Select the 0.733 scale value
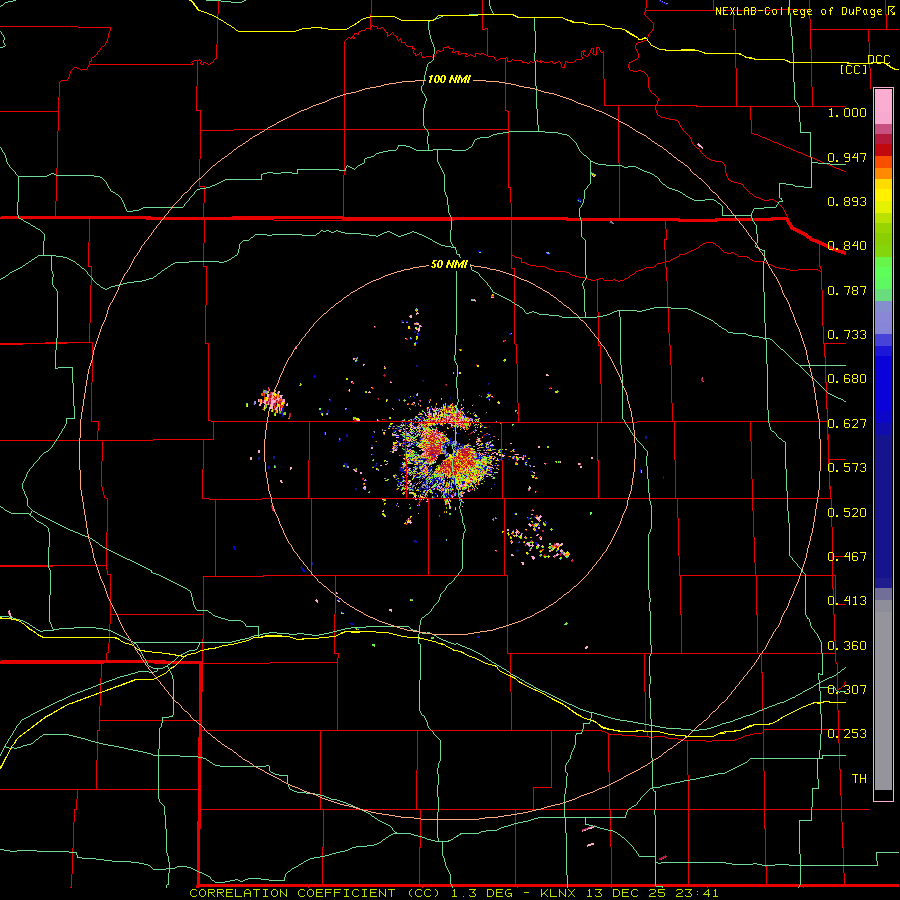Image resolution: width=900 pixels, height=900 pixels. click(847, 335)
